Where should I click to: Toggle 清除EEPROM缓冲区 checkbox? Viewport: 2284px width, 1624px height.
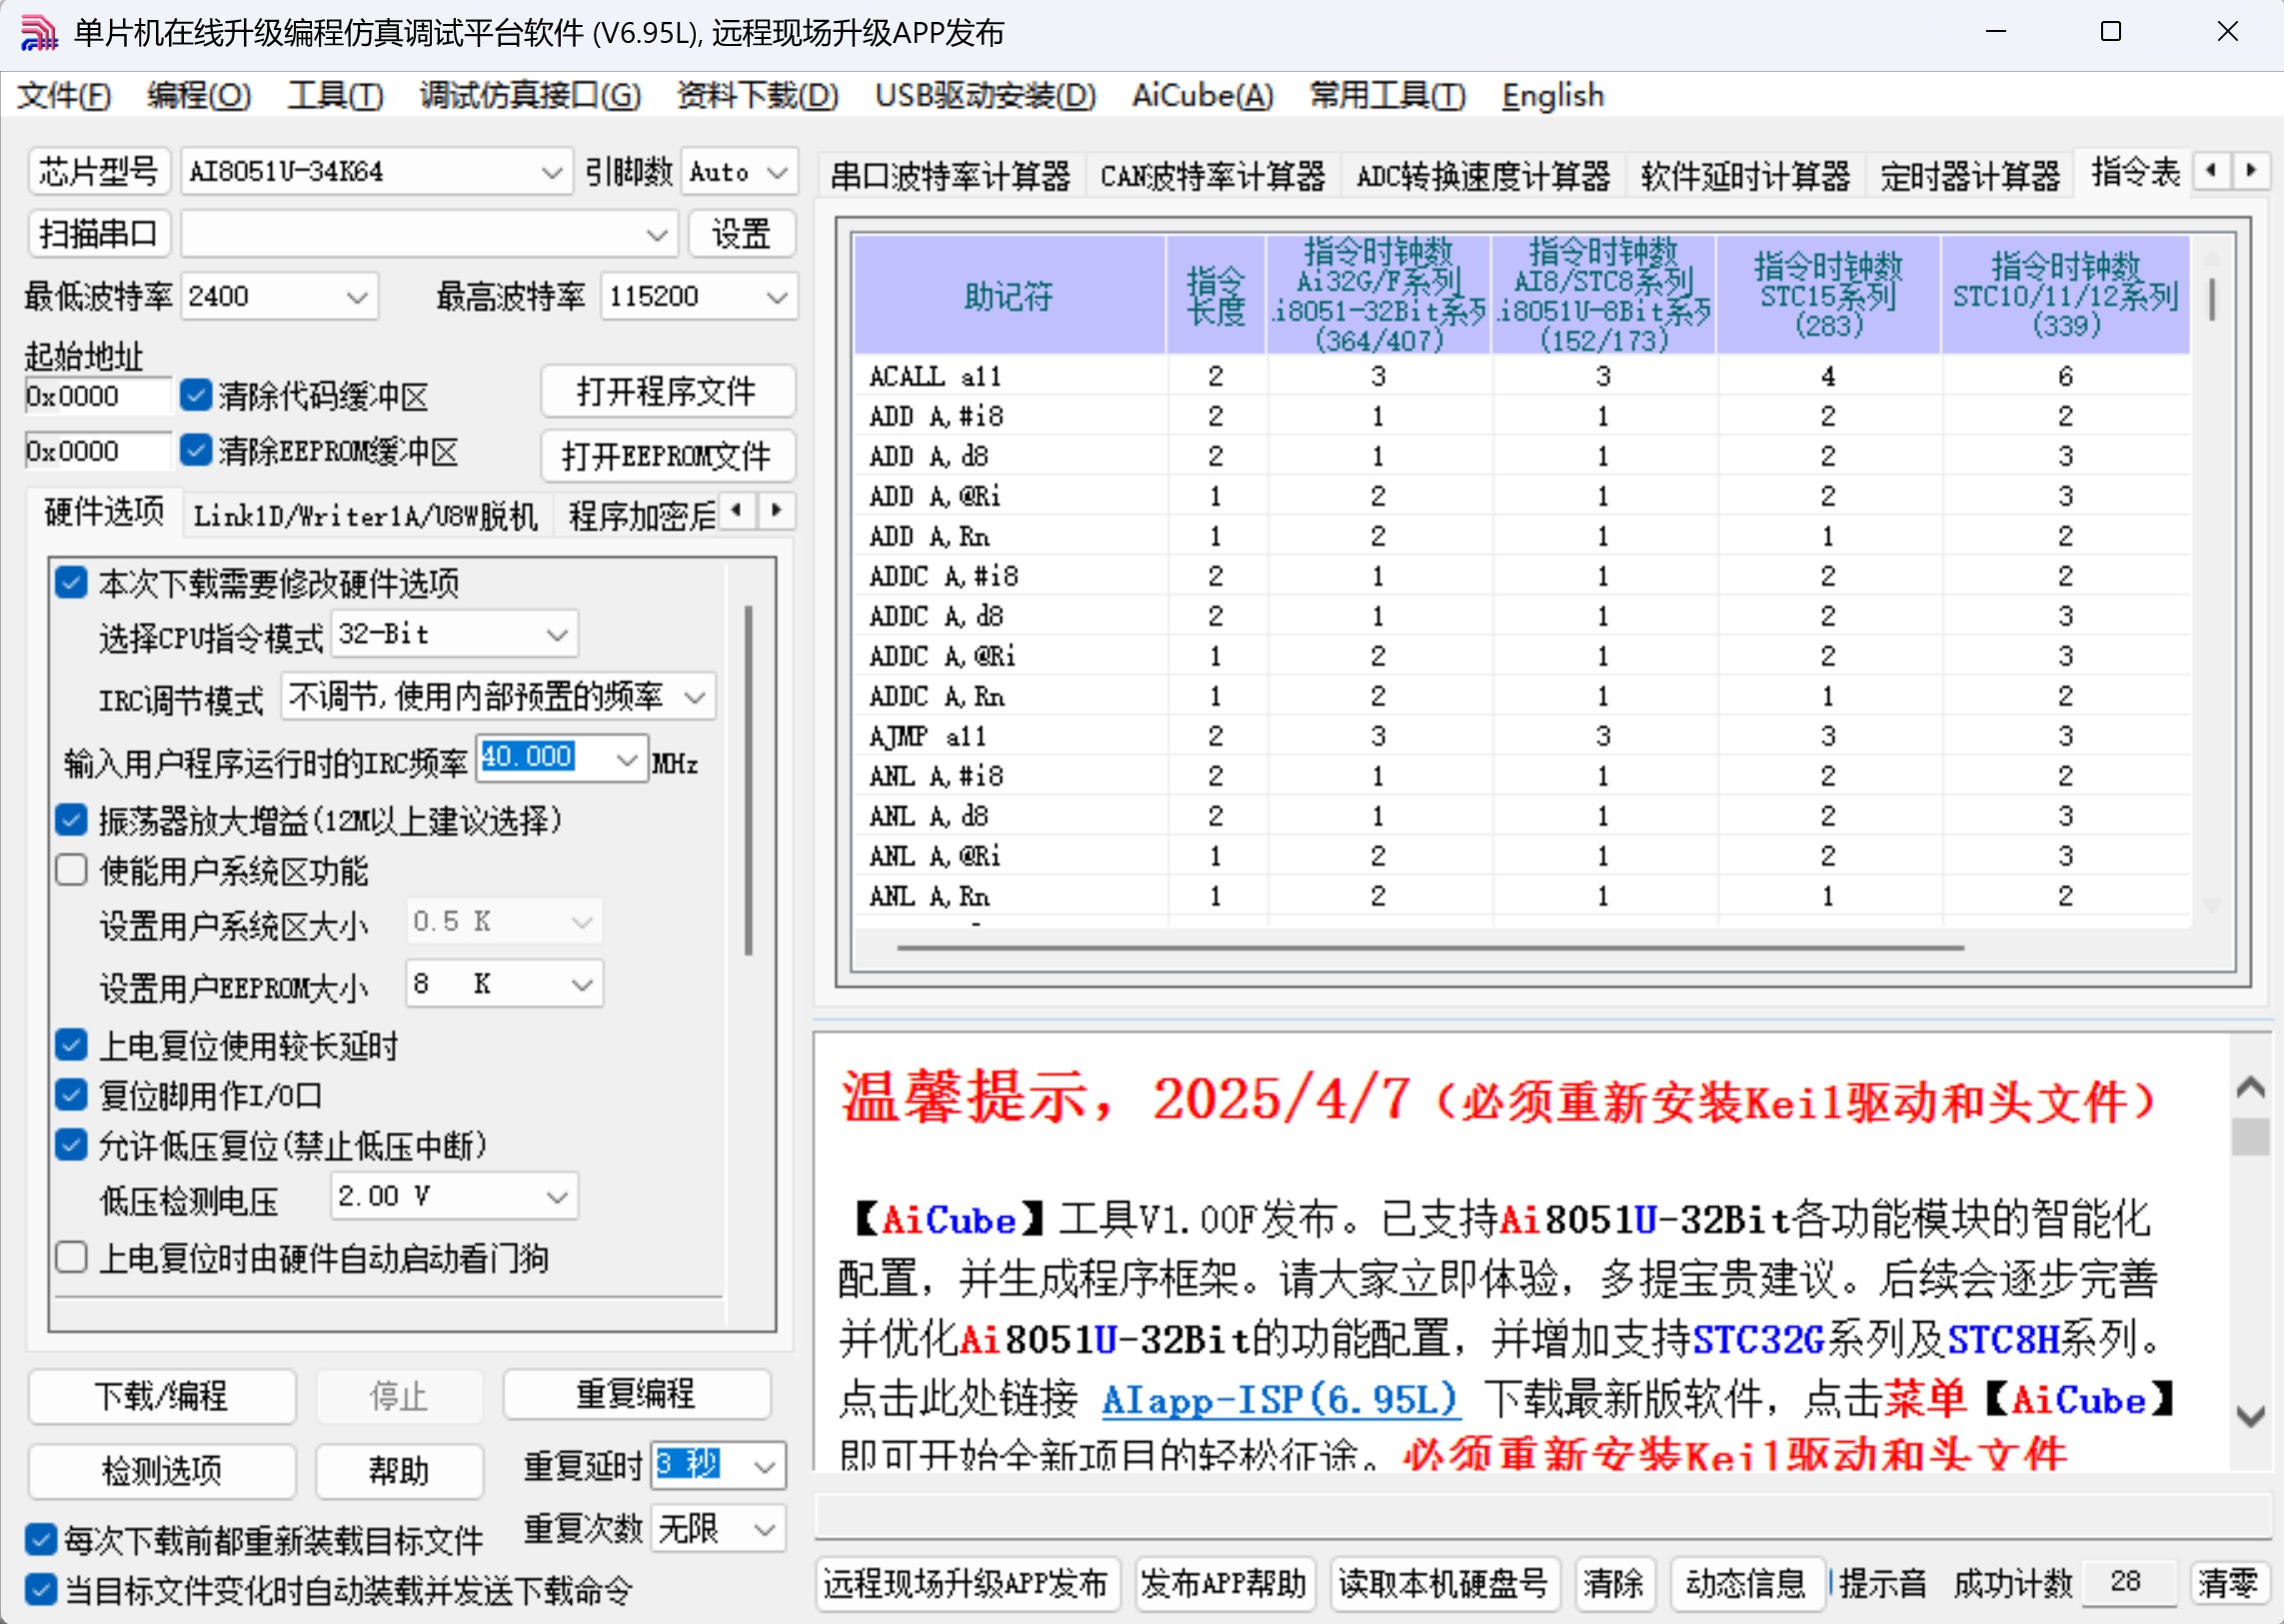coord(195,451)
